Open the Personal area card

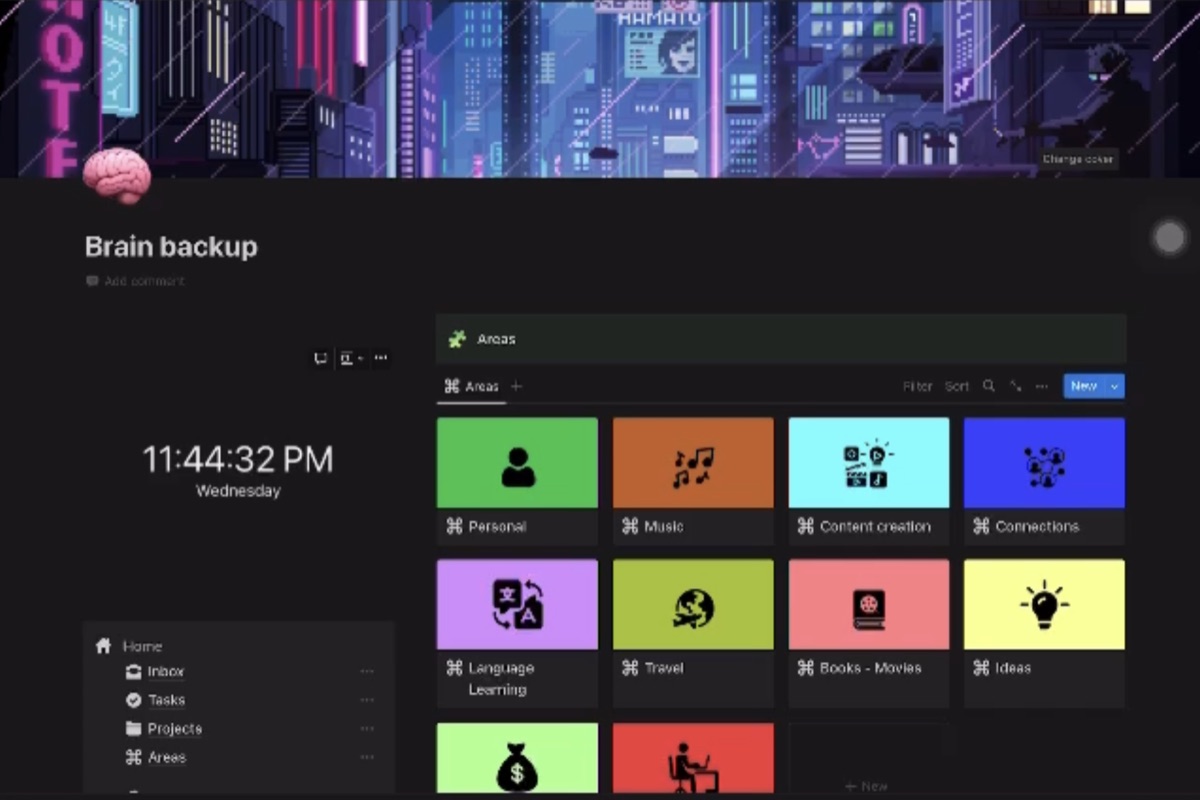point(517,481)
